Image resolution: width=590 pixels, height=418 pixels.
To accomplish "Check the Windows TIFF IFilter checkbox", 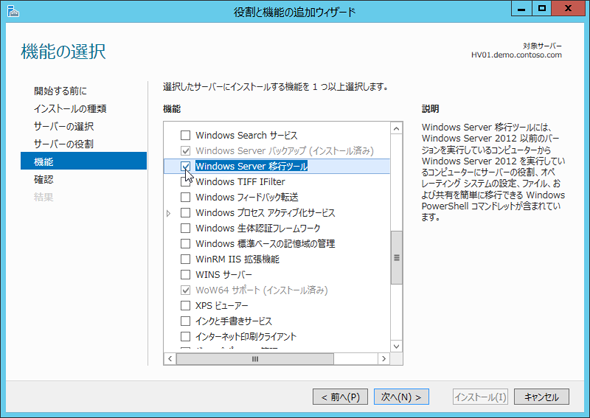I will point(185,182).
